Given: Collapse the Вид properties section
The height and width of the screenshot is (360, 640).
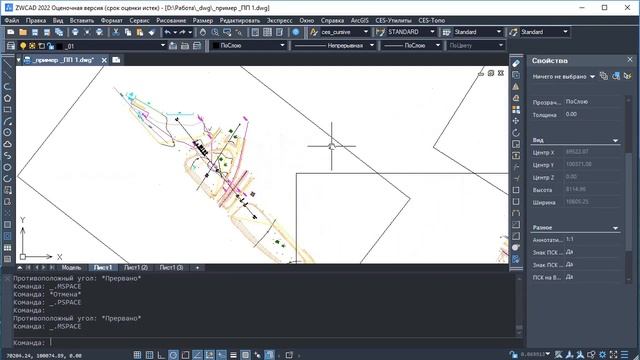Looking at the screenshot, I should pos(615,140).
